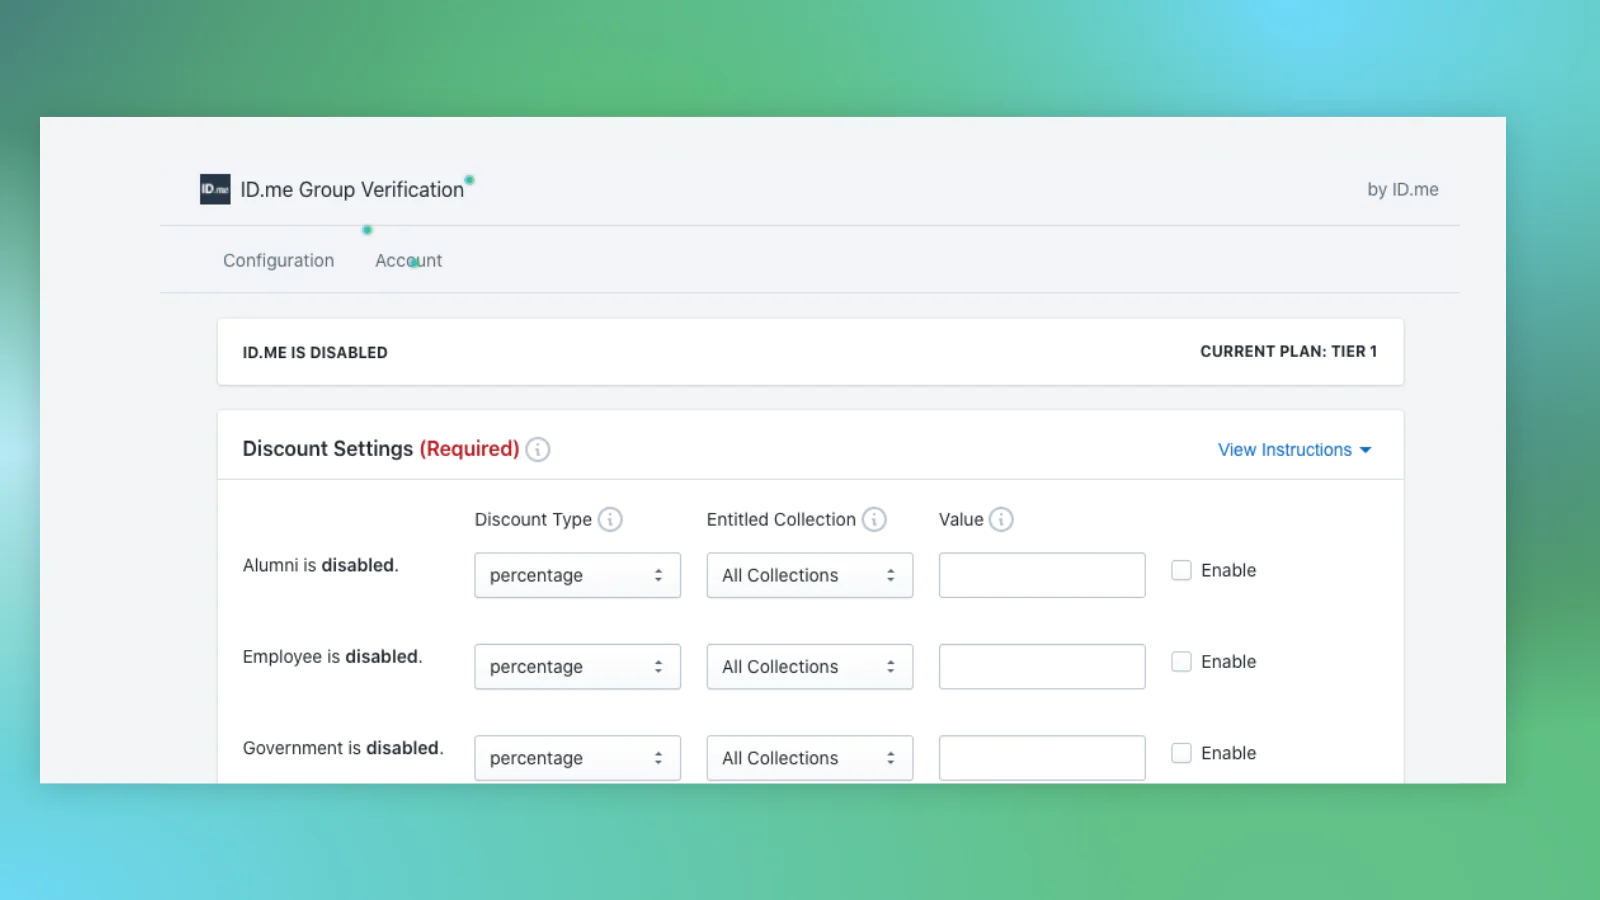The height and width of the screenshot is (900, 1600).
Task: Click 'ID.ME IS DISABLED' status text
Action: point(315,352)
